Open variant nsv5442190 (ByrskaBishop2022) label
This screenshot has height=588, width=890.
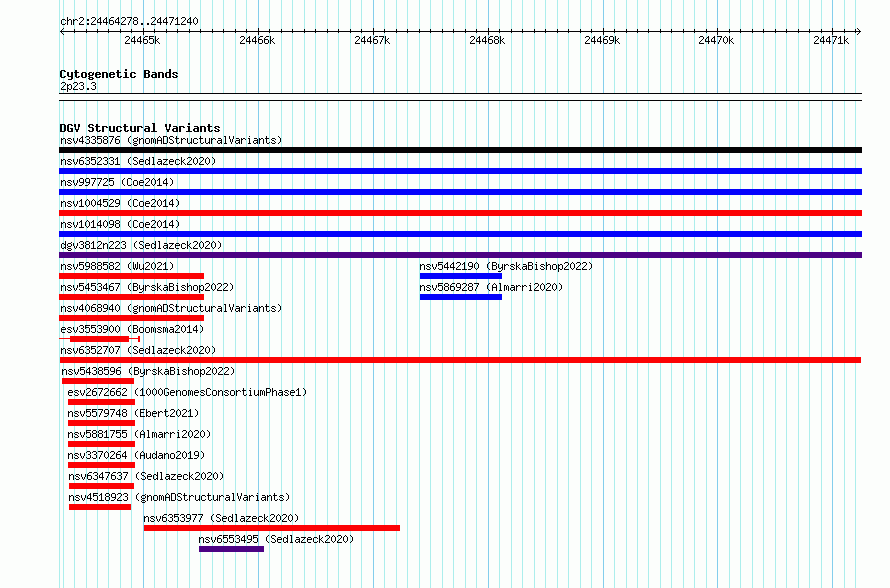coord(506,266)
